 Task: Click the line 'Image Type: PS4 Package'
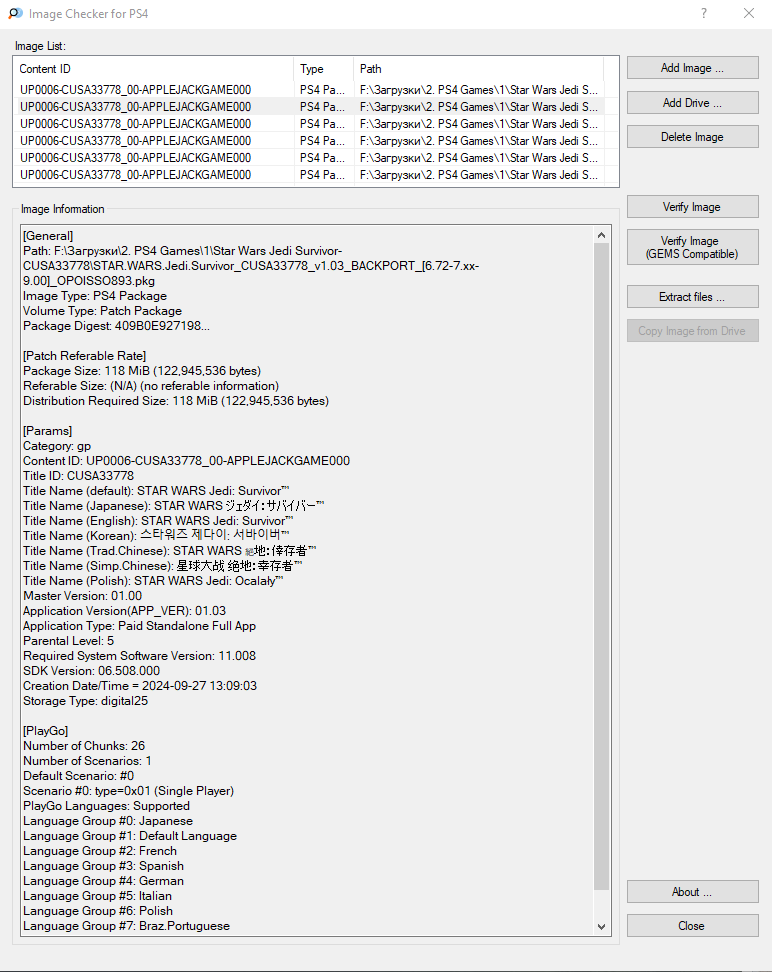point(95,296)
